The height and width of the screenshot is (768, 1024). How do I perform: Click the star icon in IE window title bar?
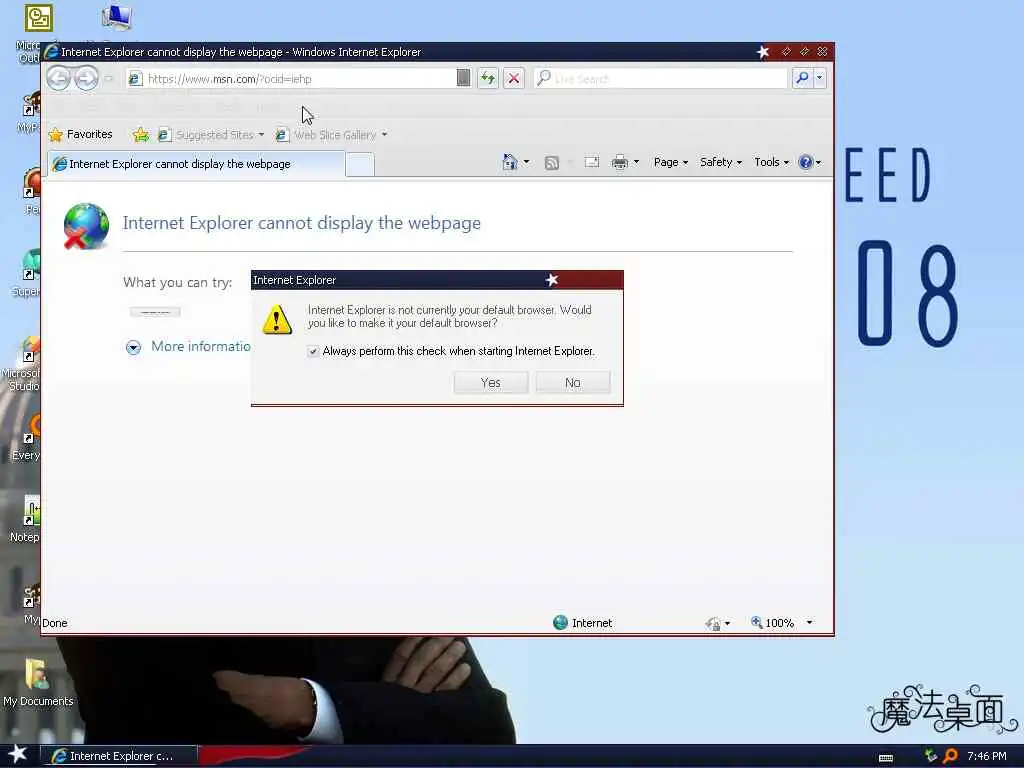click(763, 52)
